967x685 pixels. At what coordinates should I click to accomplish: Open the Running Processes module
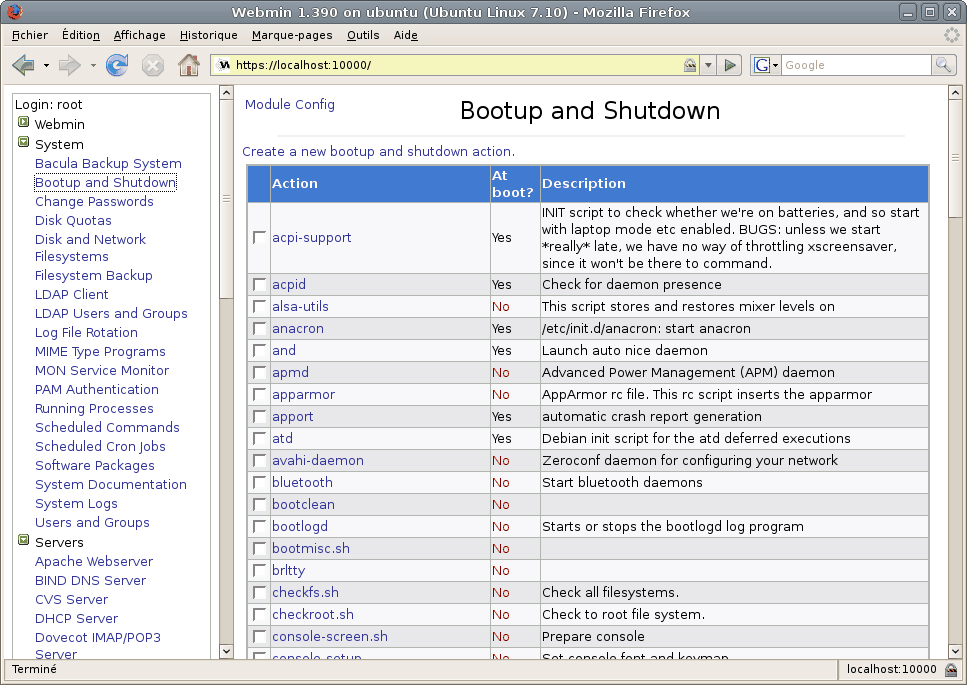click(94, 408)
